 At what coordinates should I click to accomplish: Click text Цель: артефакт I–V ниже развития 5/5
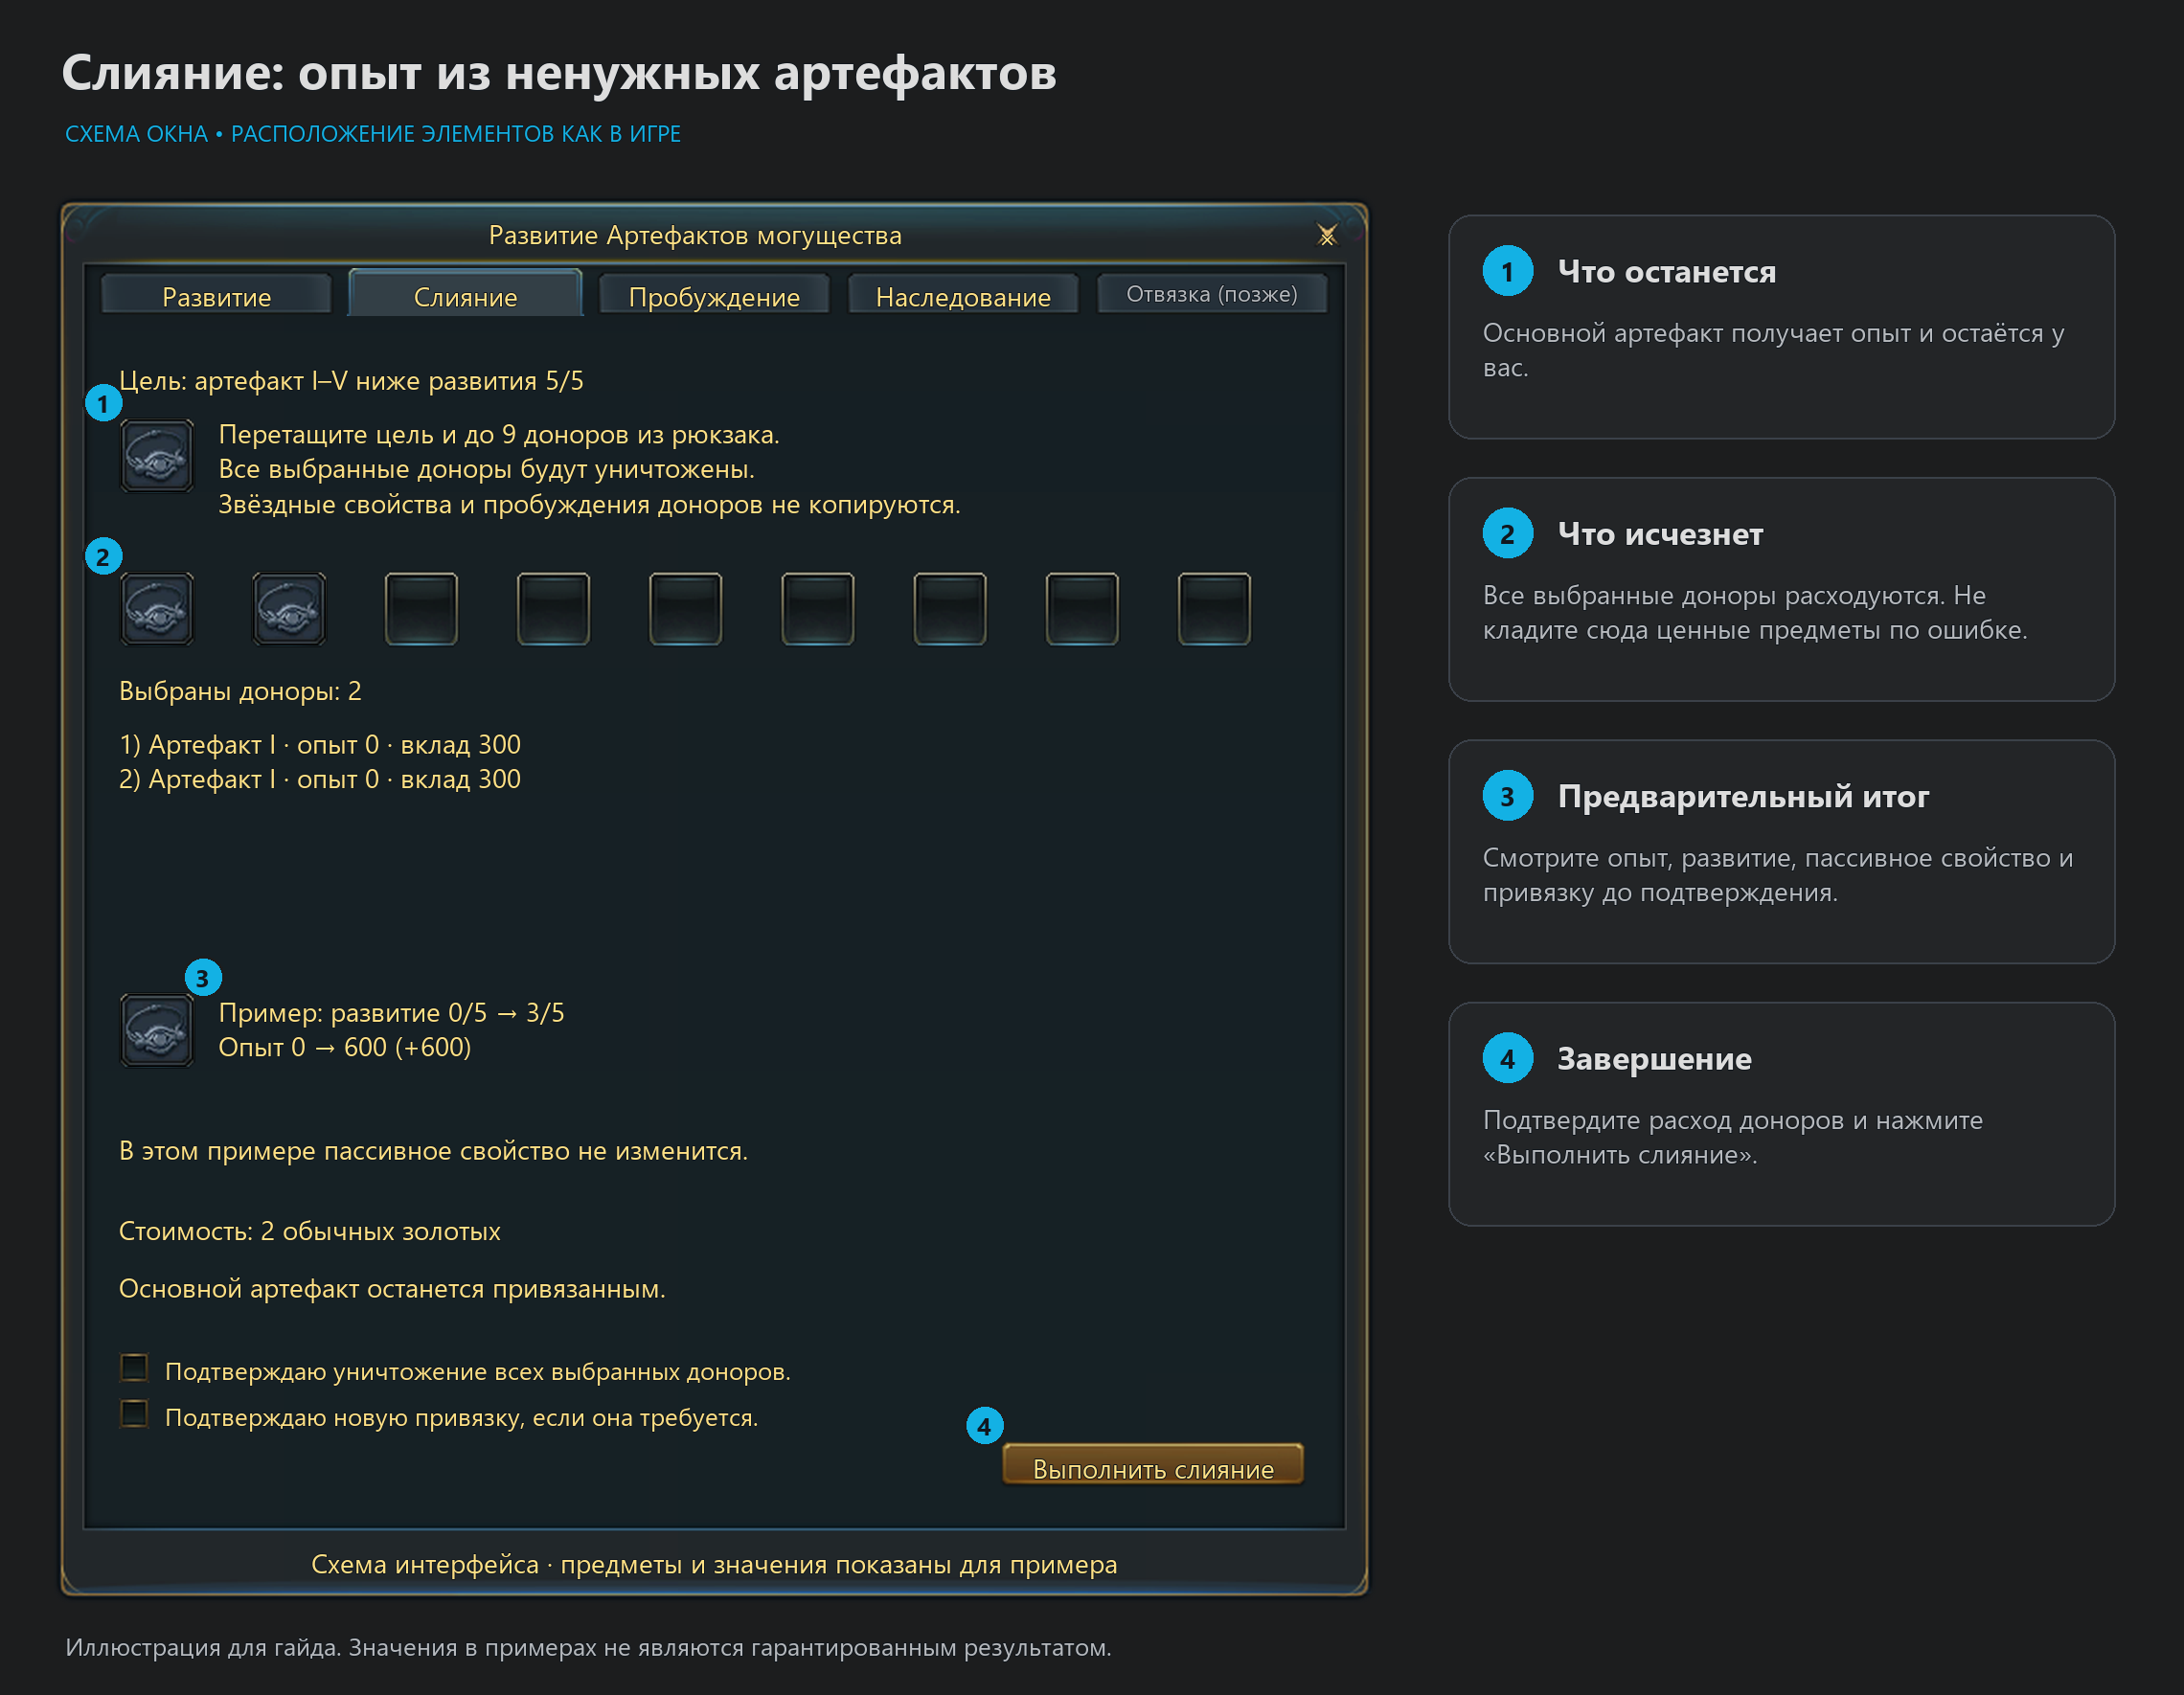click(351, 381)
